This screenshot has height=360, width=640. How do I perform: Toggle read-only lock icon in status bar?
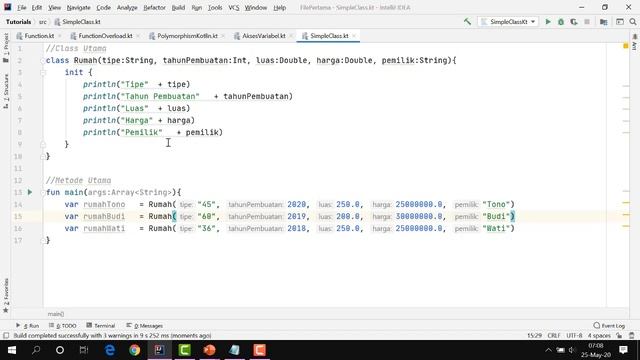tap(619, 336)
